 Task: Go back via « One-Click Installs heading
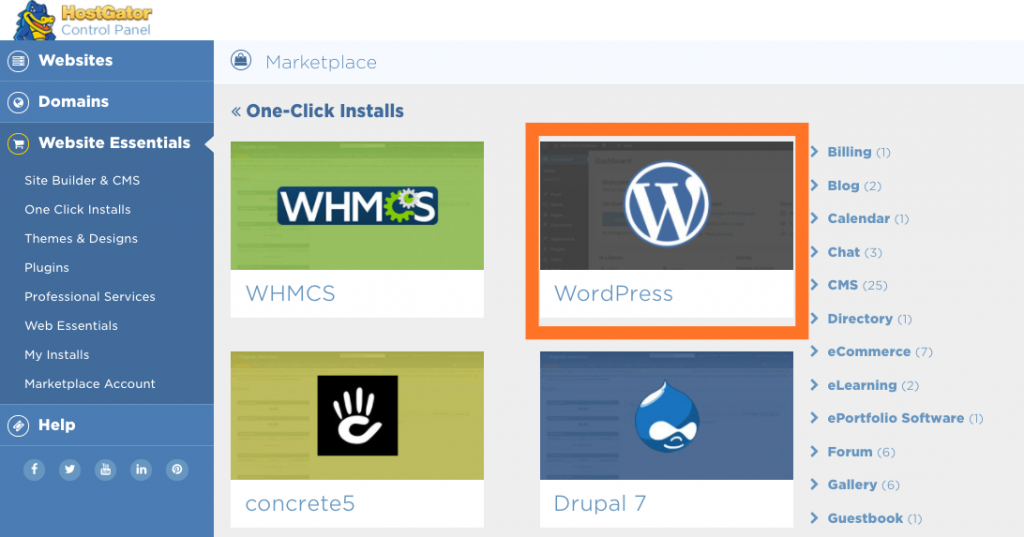(317, 111)
